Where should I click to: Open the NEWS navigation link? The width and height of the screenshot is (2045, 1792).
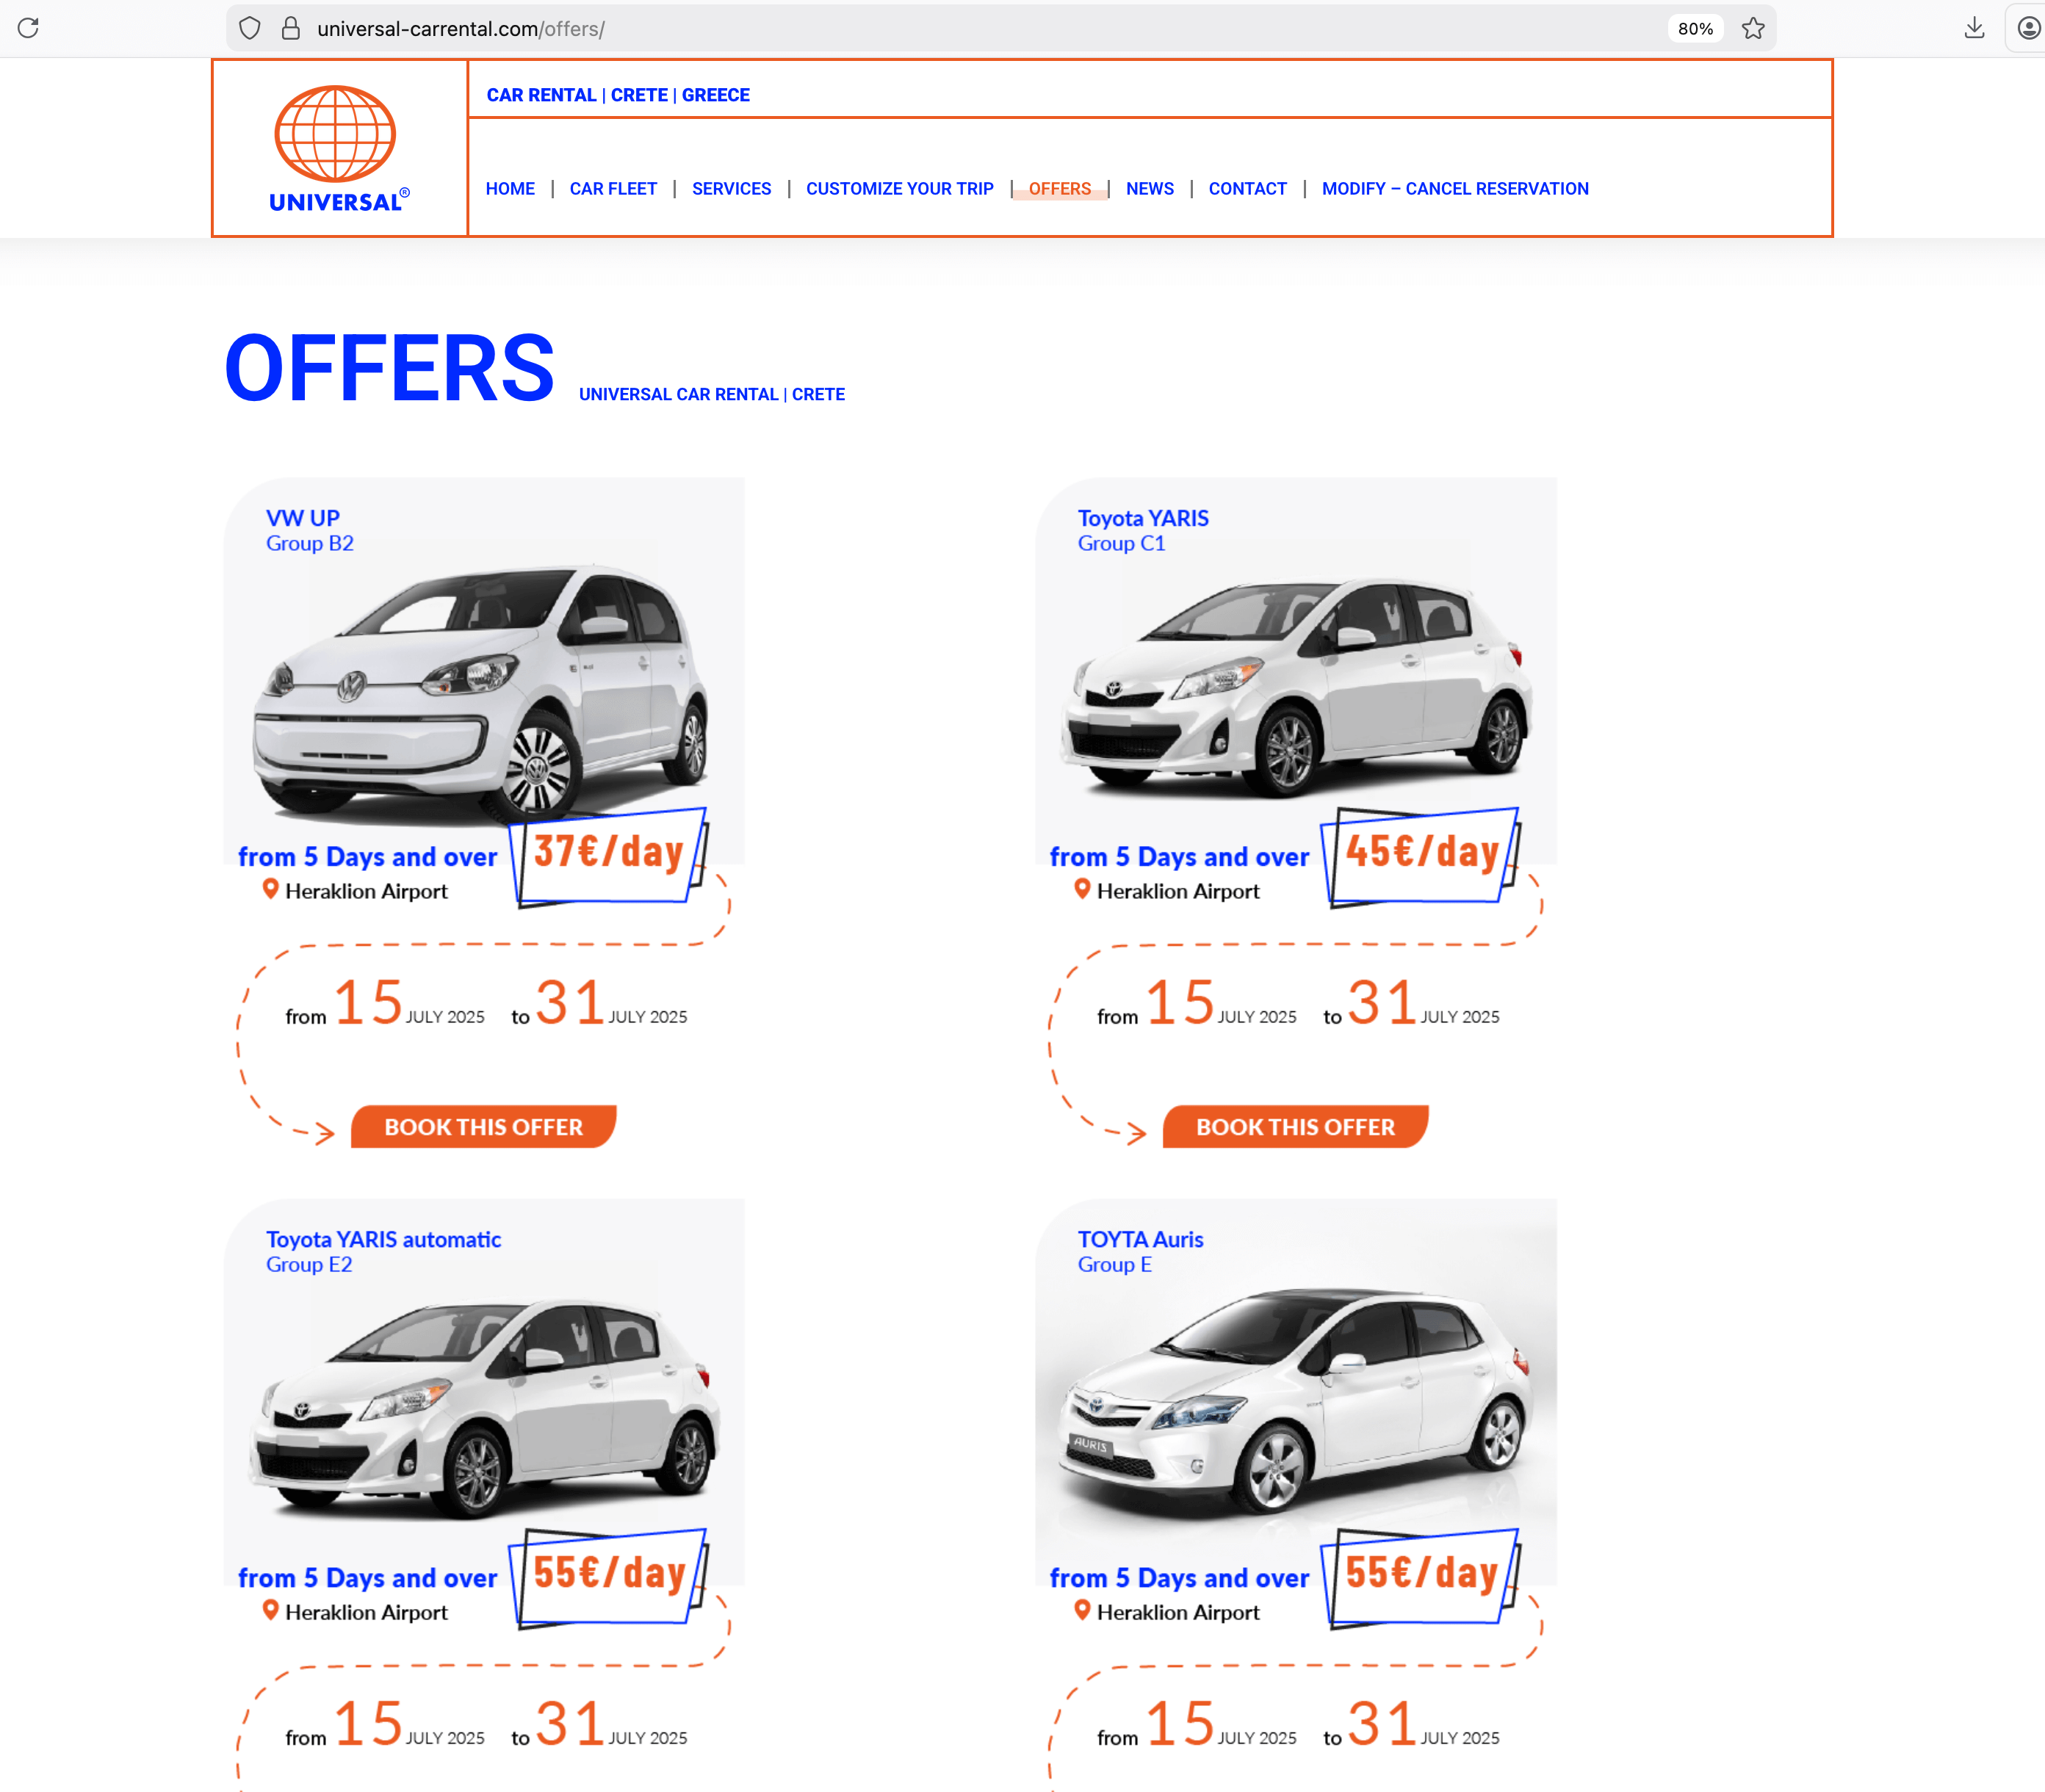click(x=1150, y=189)
